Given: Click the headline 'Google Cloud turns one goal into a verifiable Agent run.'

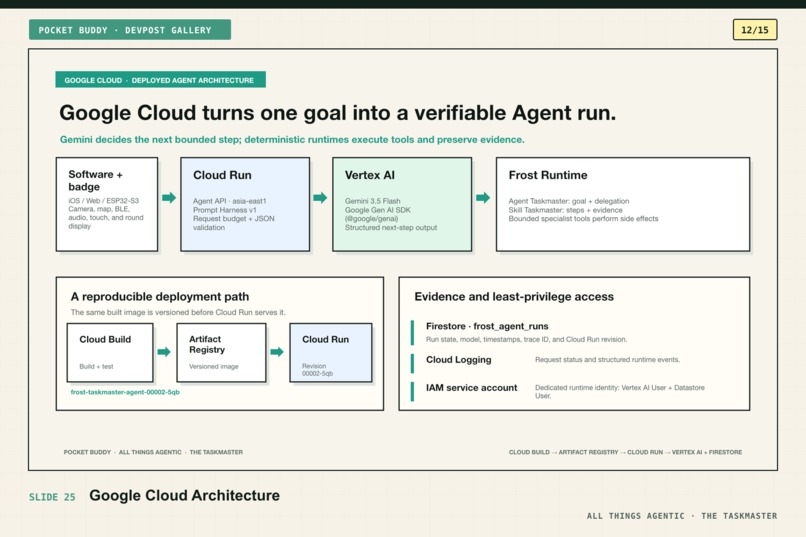Looking at the screenshot, I should 337,113.
